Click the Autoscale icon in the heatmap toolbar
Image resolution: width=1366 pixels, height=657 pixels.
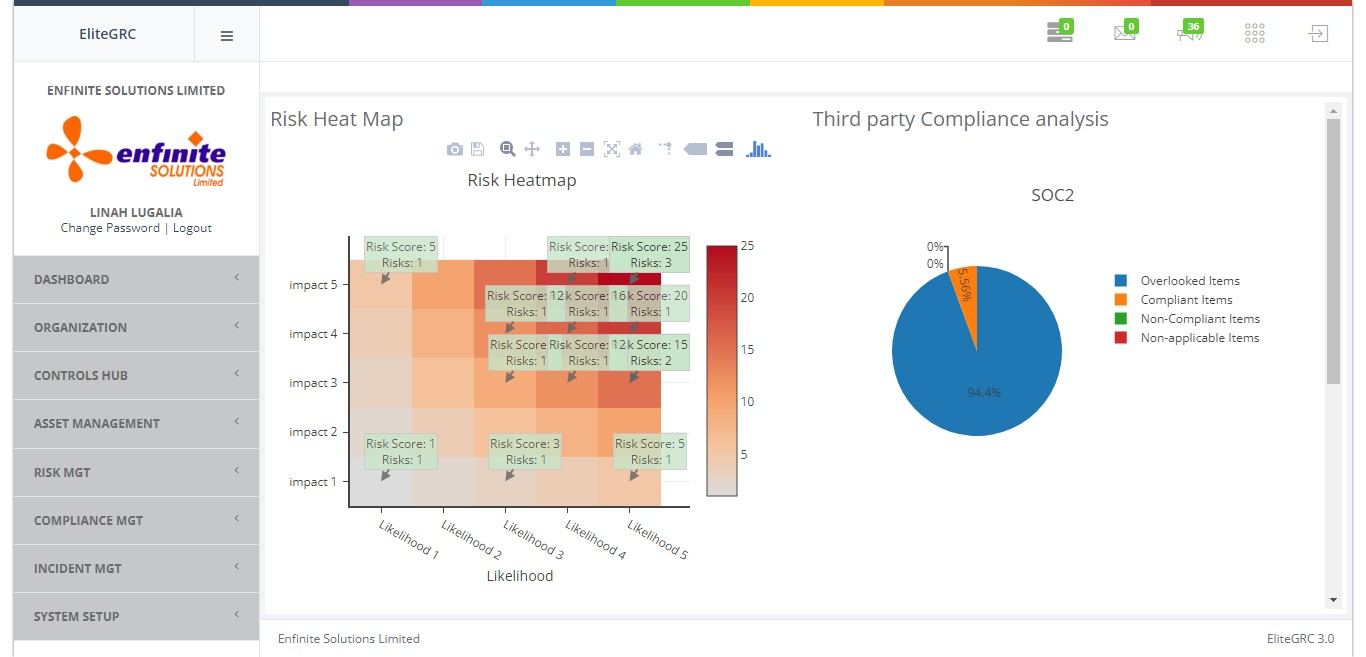tap(611, 149)
